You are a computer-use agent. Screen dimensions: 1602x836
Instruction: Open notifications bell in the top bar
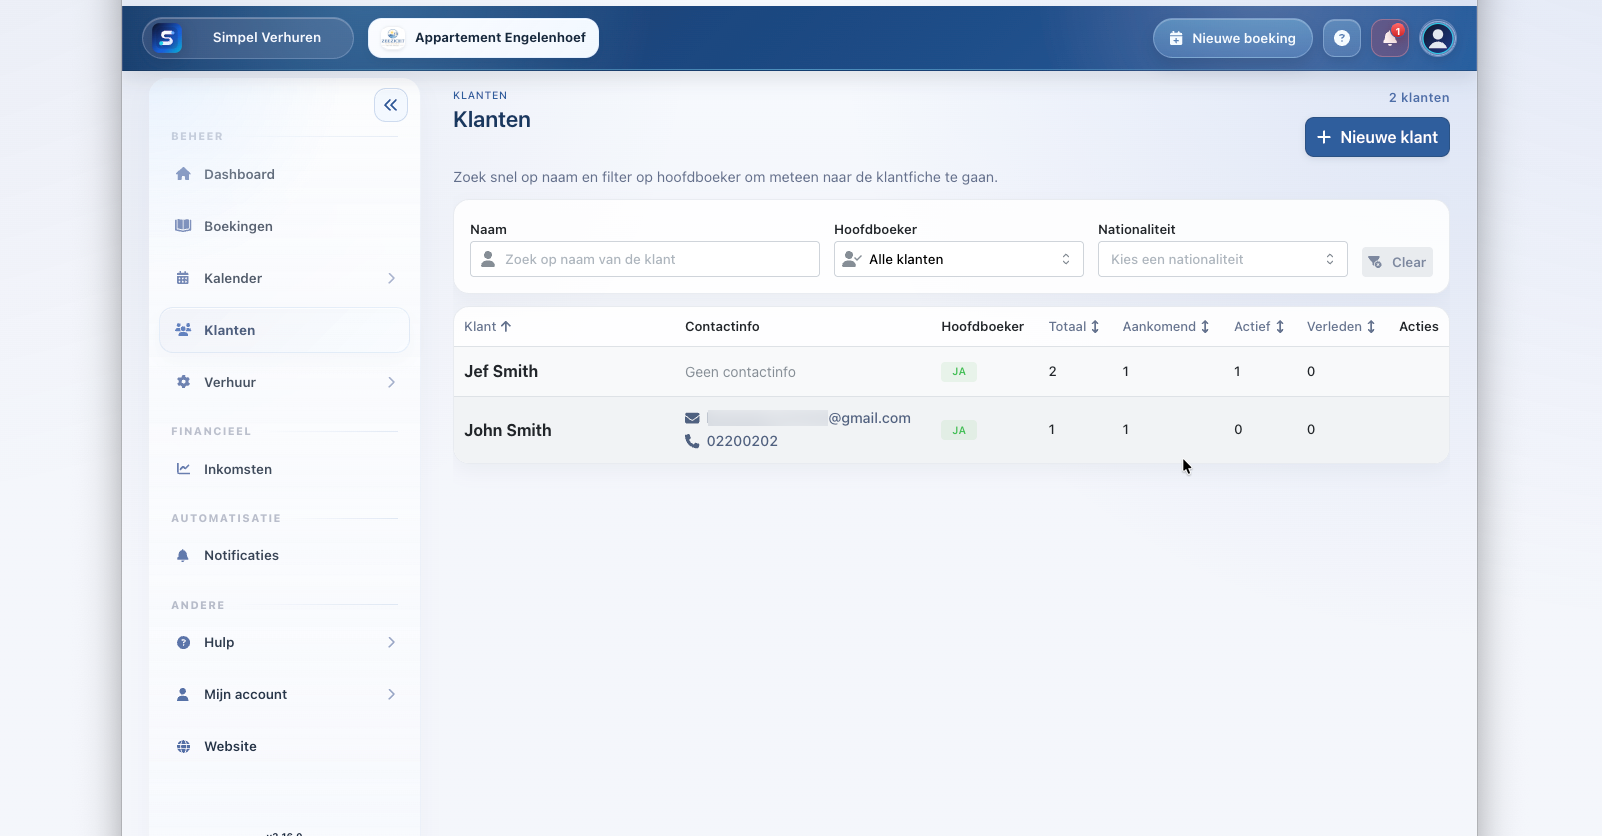pyautogui.click(x=1390, y=38)
